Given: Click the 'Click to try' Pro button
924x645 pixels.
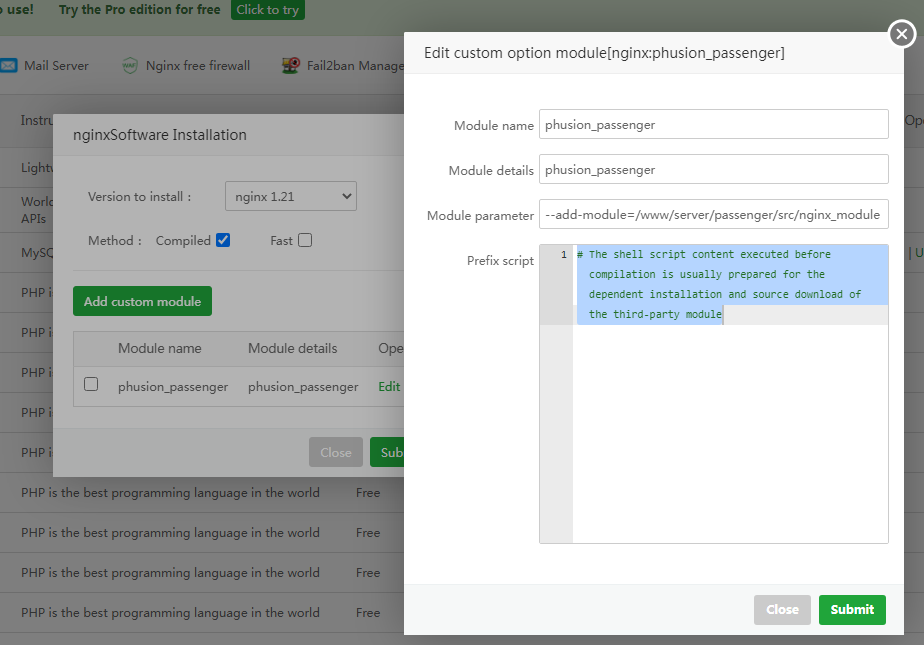Looking at the screenshot, I should [267, 10].
